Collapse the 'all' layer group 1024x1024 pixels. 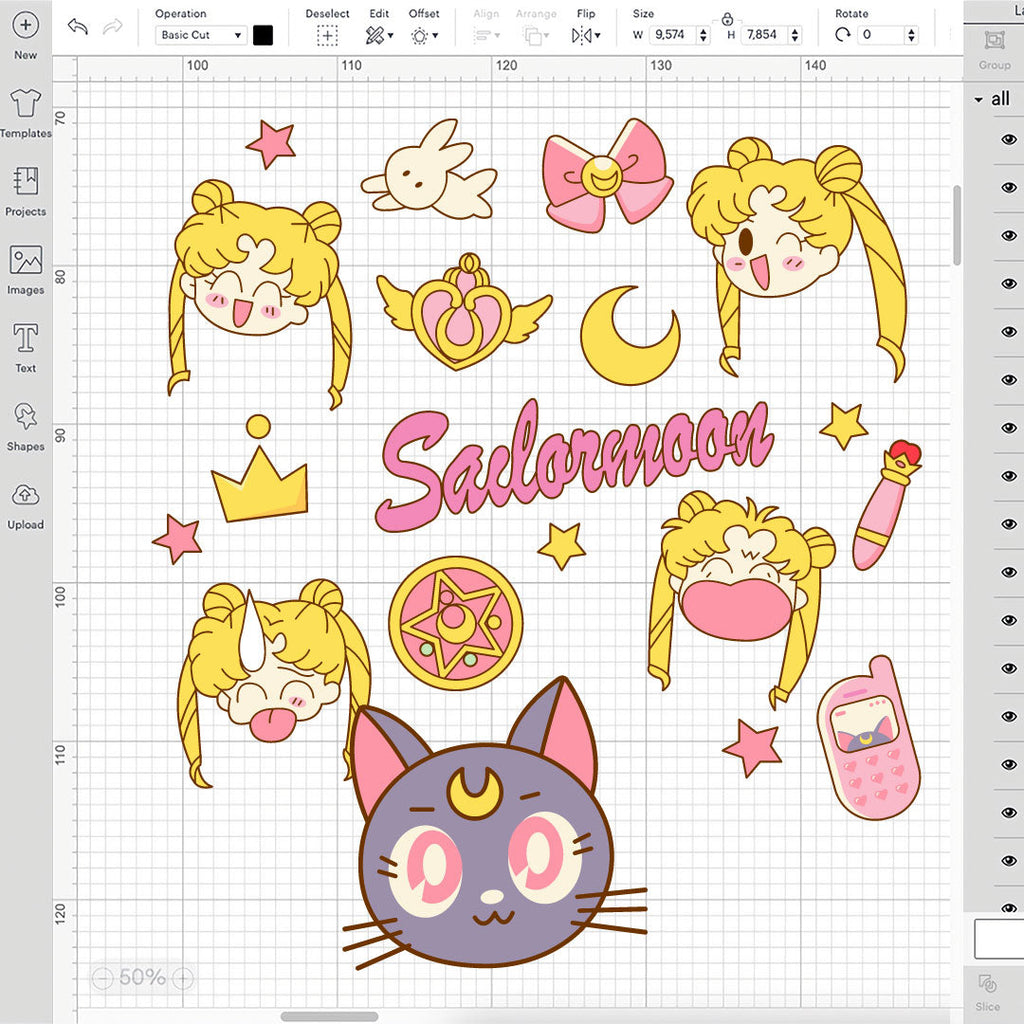pos(979,99)
